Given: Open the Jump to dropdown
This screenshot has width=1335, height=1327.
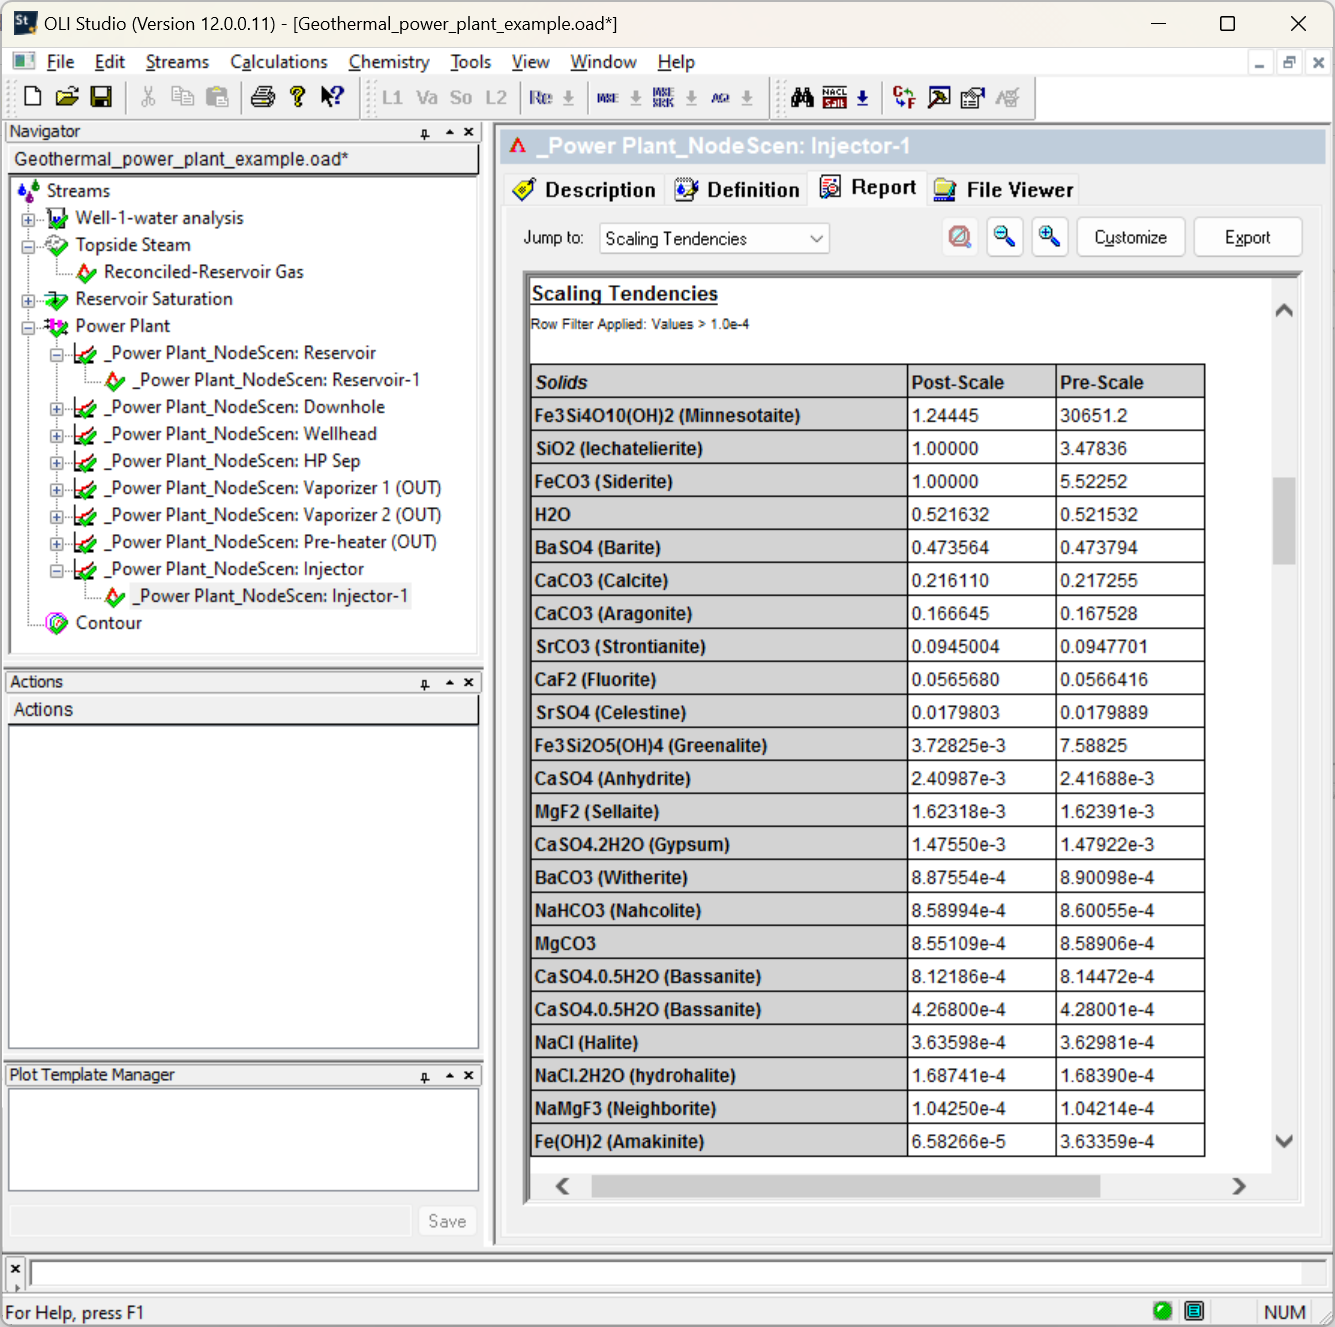Looking at the screenshot, I should click(x=714, y=238).
